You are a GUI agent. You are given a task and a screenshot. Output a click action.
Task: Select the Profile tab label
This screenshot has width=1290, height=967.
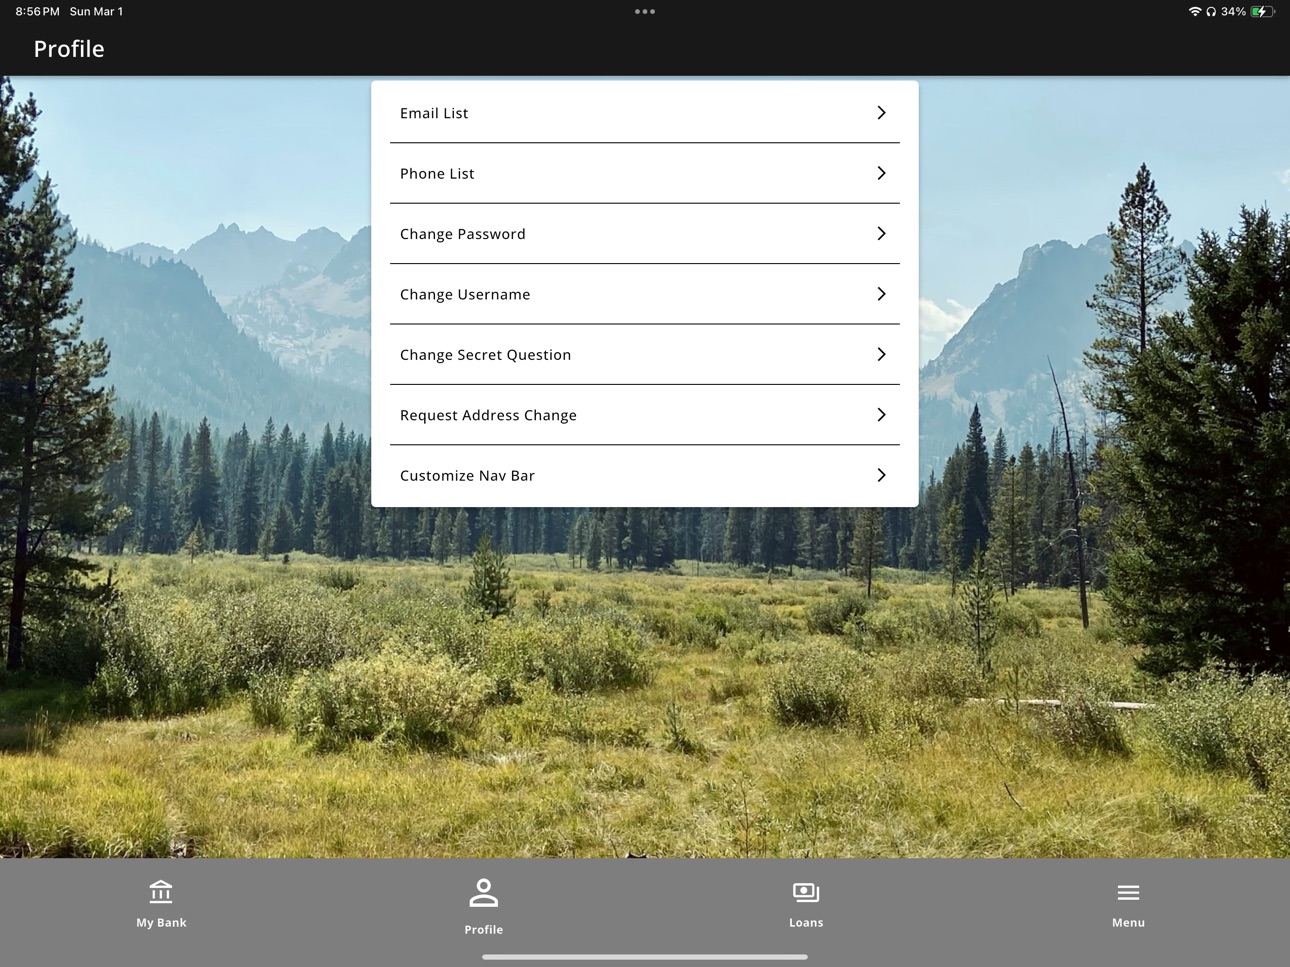pos(483,930)
